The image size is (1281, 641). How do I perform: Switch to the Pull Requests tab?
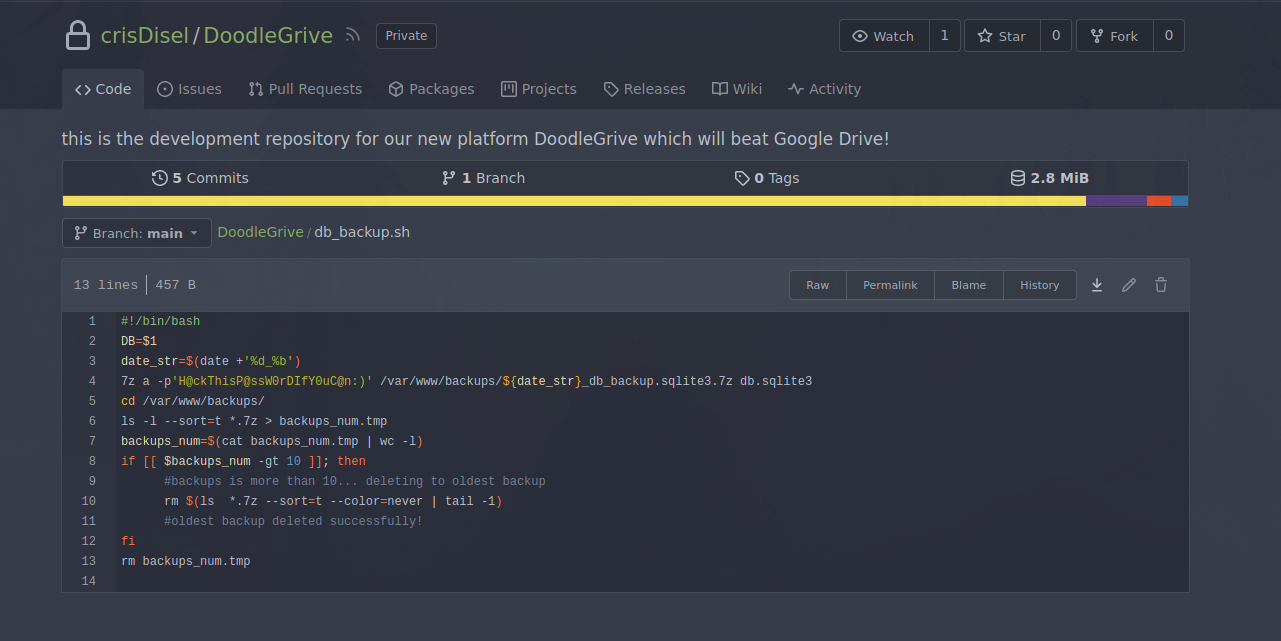pos(305,89)
